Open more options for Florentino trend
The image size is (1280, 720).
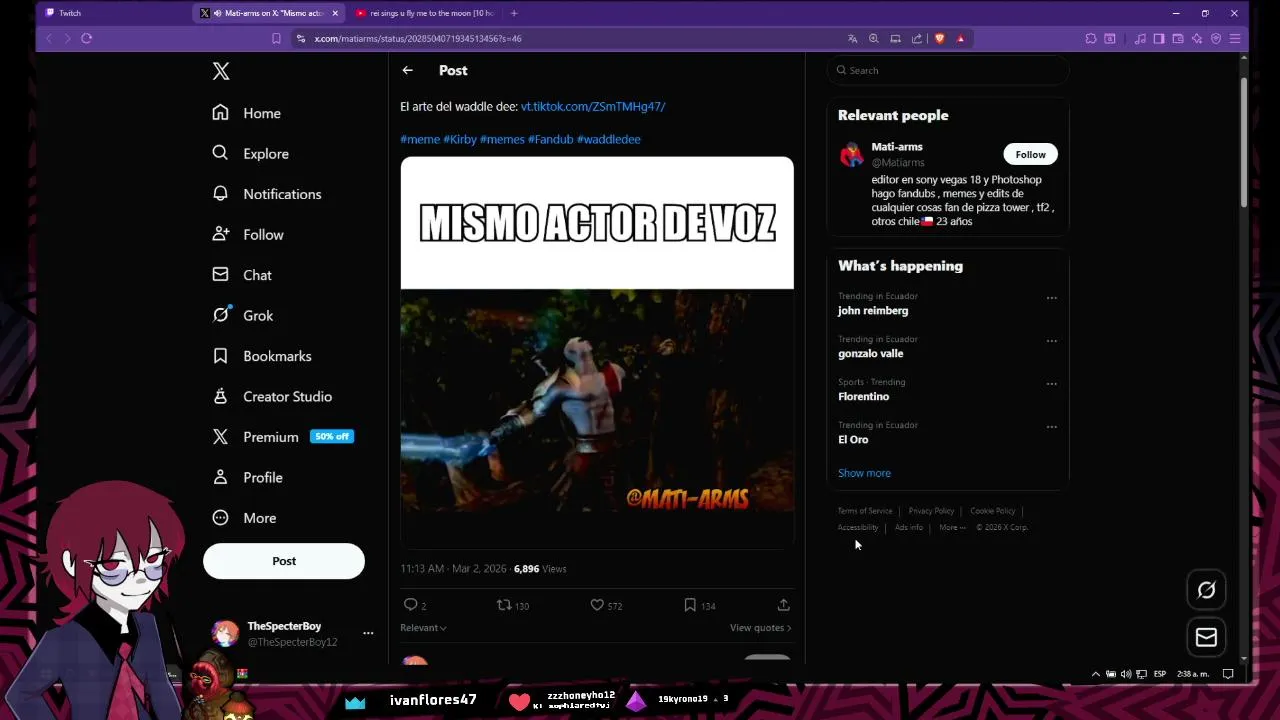click(1051, 384)
